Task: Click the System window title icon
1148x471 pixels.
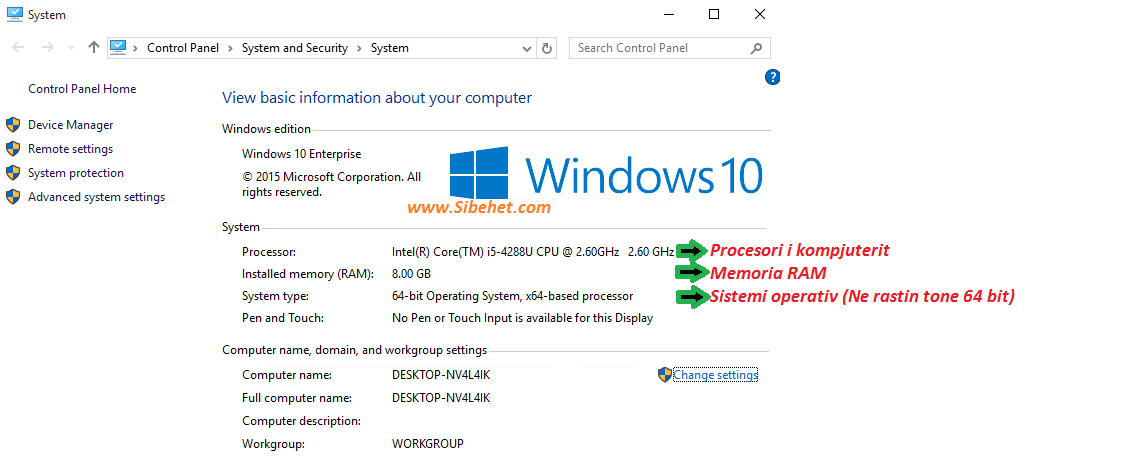Action: click(15, 14)
